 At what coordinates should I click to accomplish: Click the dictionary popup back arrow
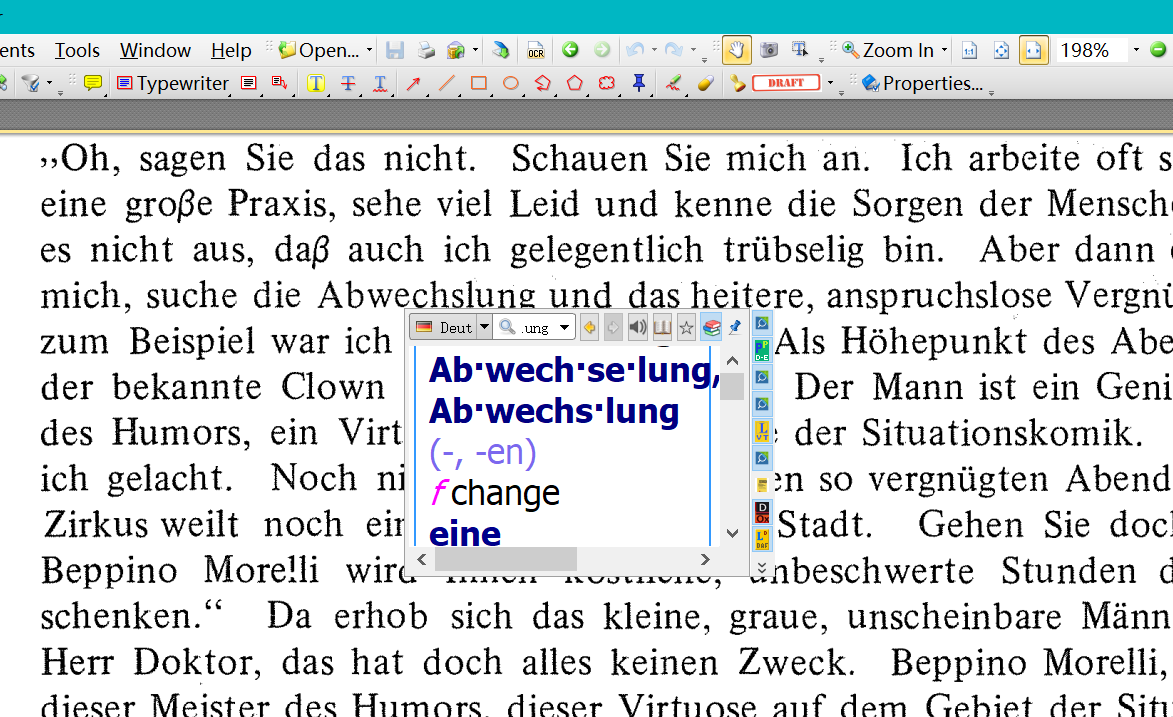coord(589,327)
